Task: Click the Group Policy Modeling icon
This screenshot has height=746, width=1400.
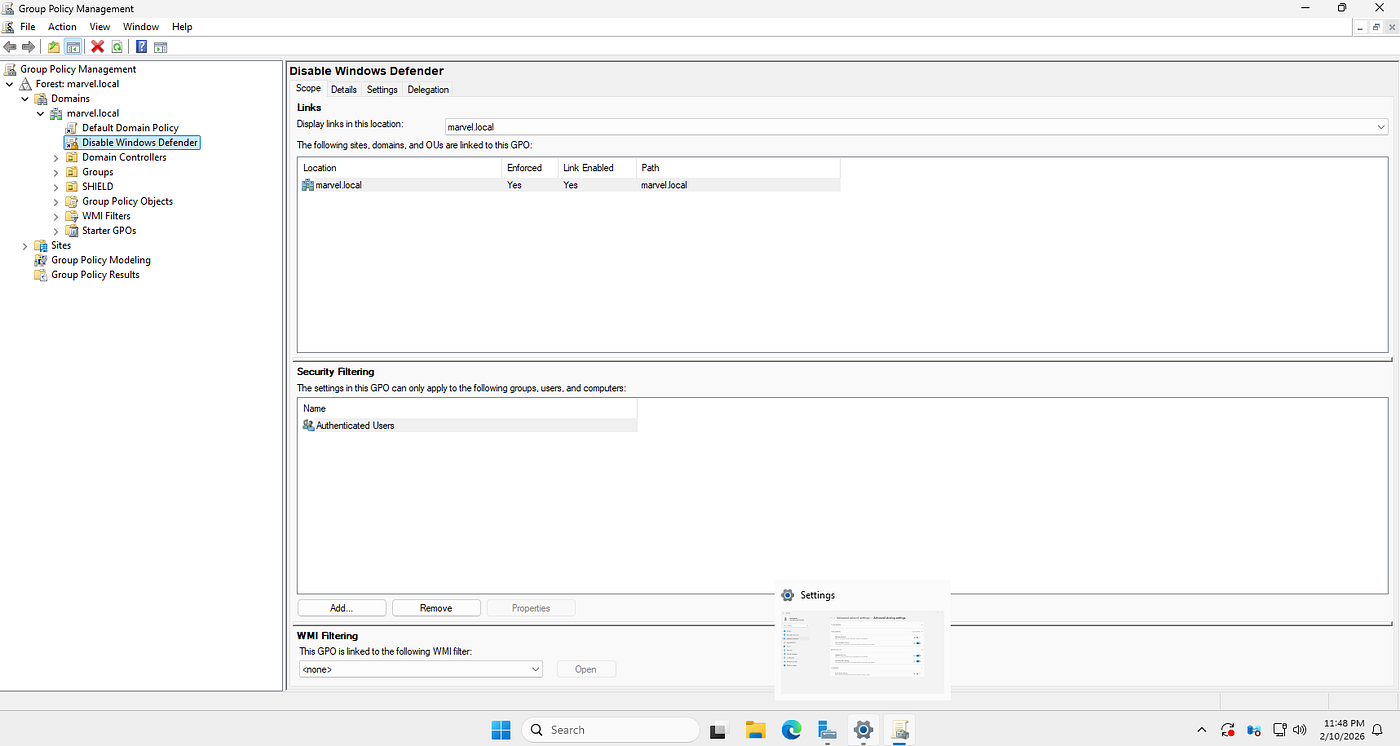Action: click(x=40, y=260)
